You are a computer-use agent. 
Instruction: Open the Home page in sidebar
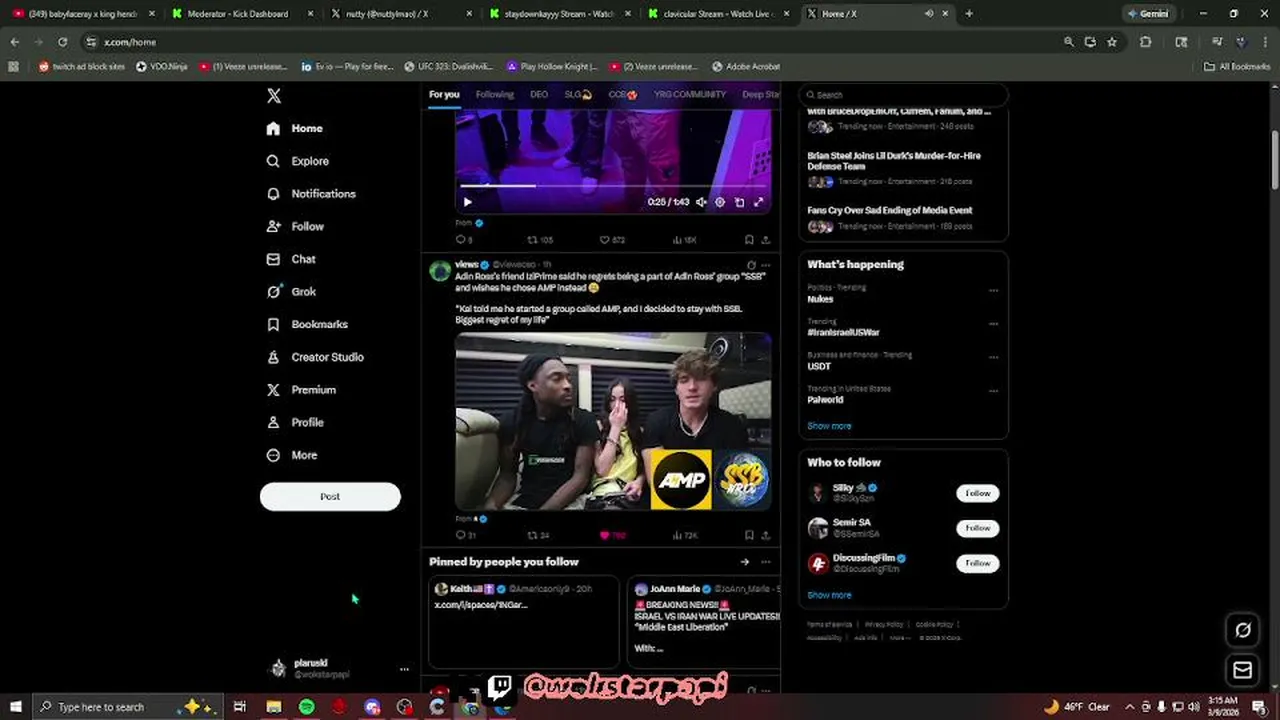[x=295, y=128]
